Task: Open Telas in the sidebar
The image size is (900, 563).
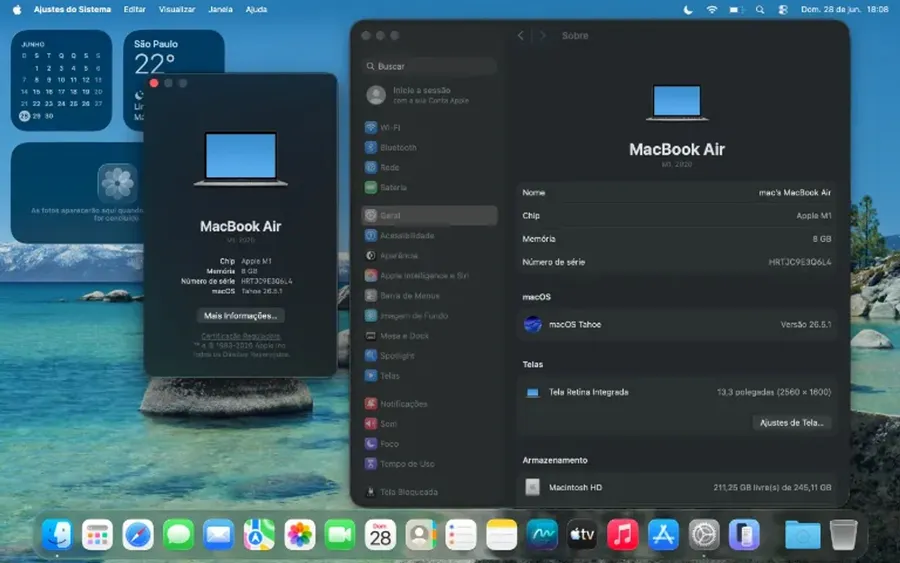Action: pos(429,376)
